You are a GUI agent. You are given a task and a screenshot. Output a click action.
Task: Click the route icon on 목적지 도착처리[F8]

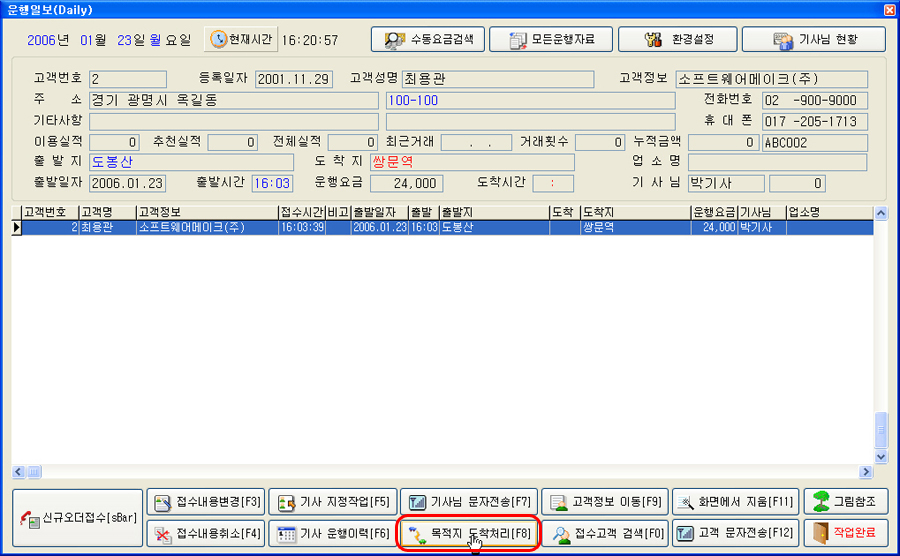pos(417,535)
